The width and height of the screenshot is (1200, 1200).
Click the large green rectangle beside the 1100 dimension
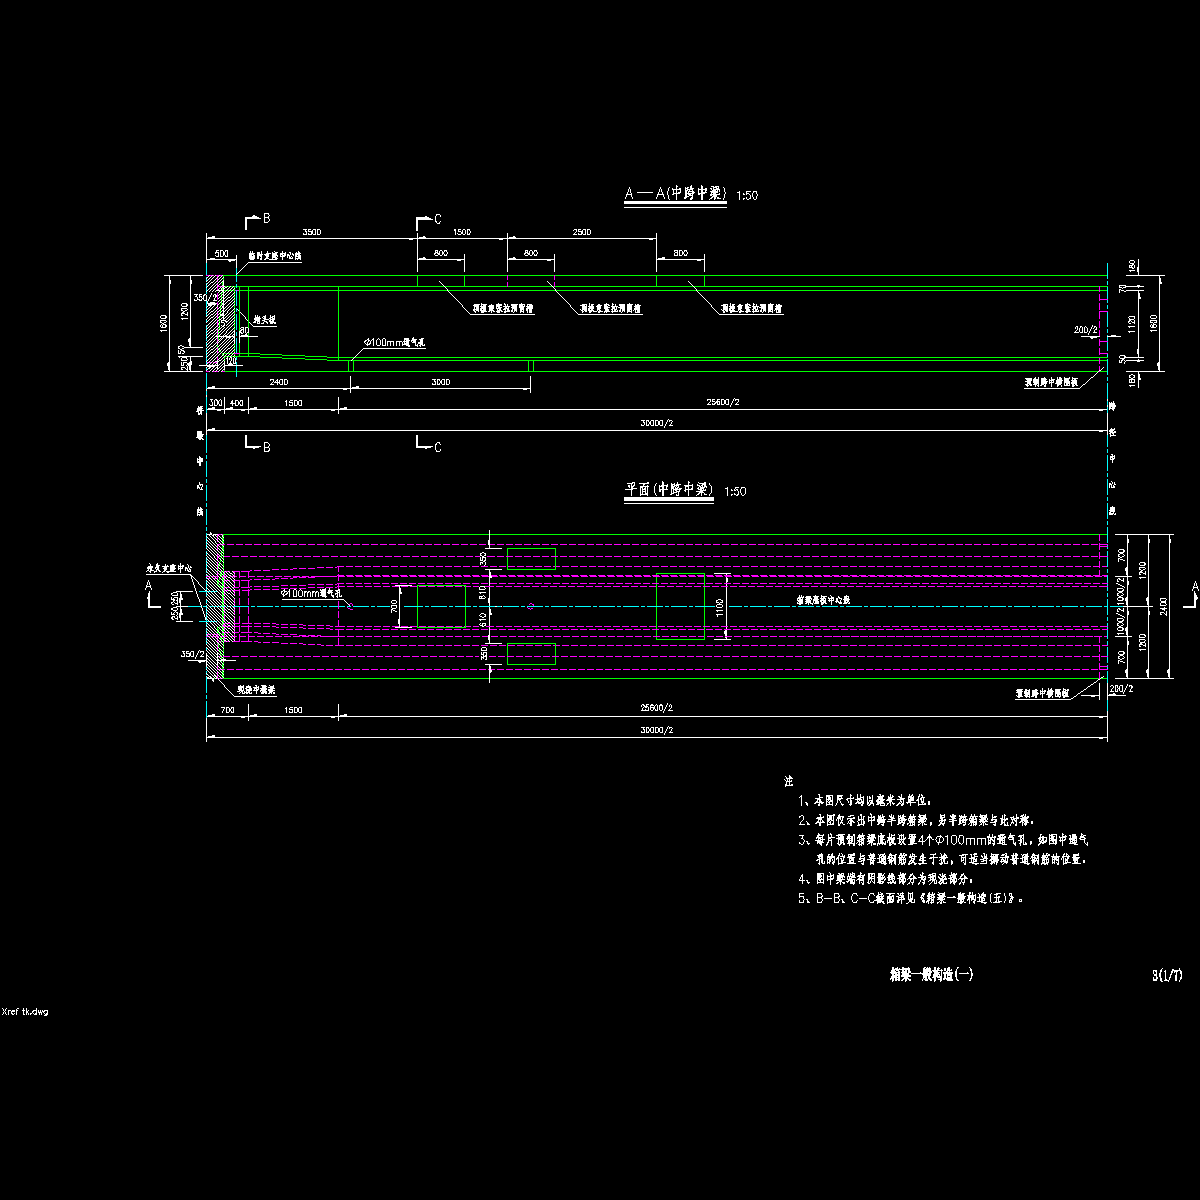coord(680,606)
